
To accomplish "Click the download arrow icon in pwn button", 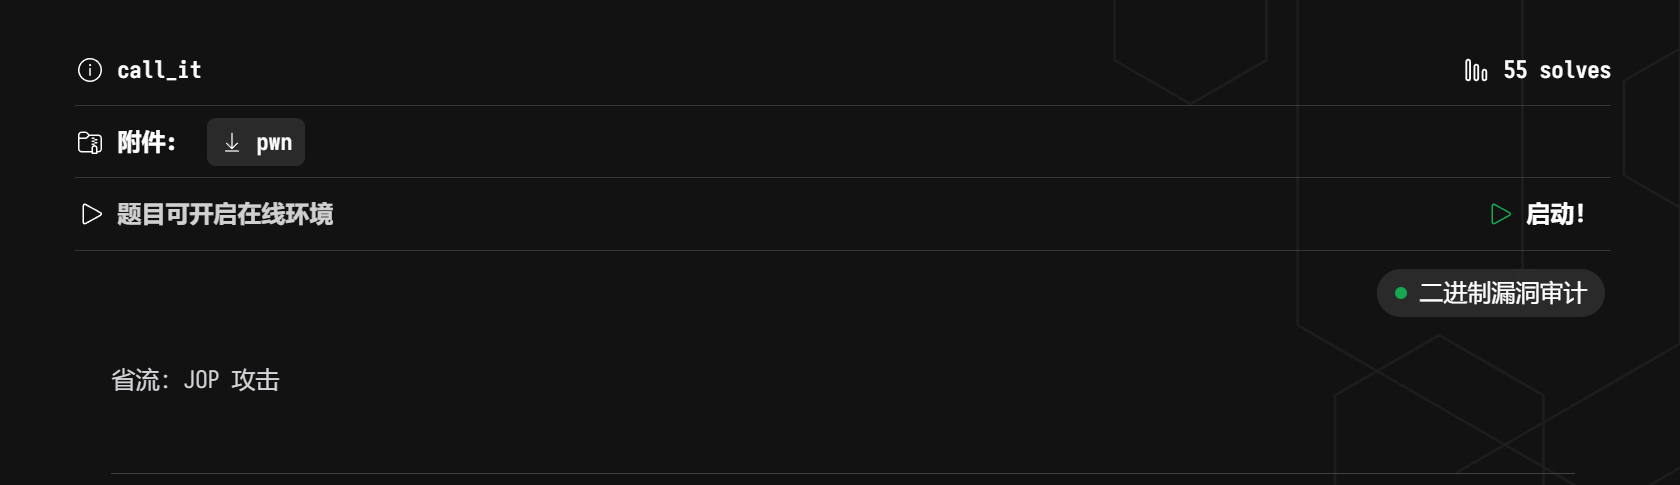I will 232,143.
